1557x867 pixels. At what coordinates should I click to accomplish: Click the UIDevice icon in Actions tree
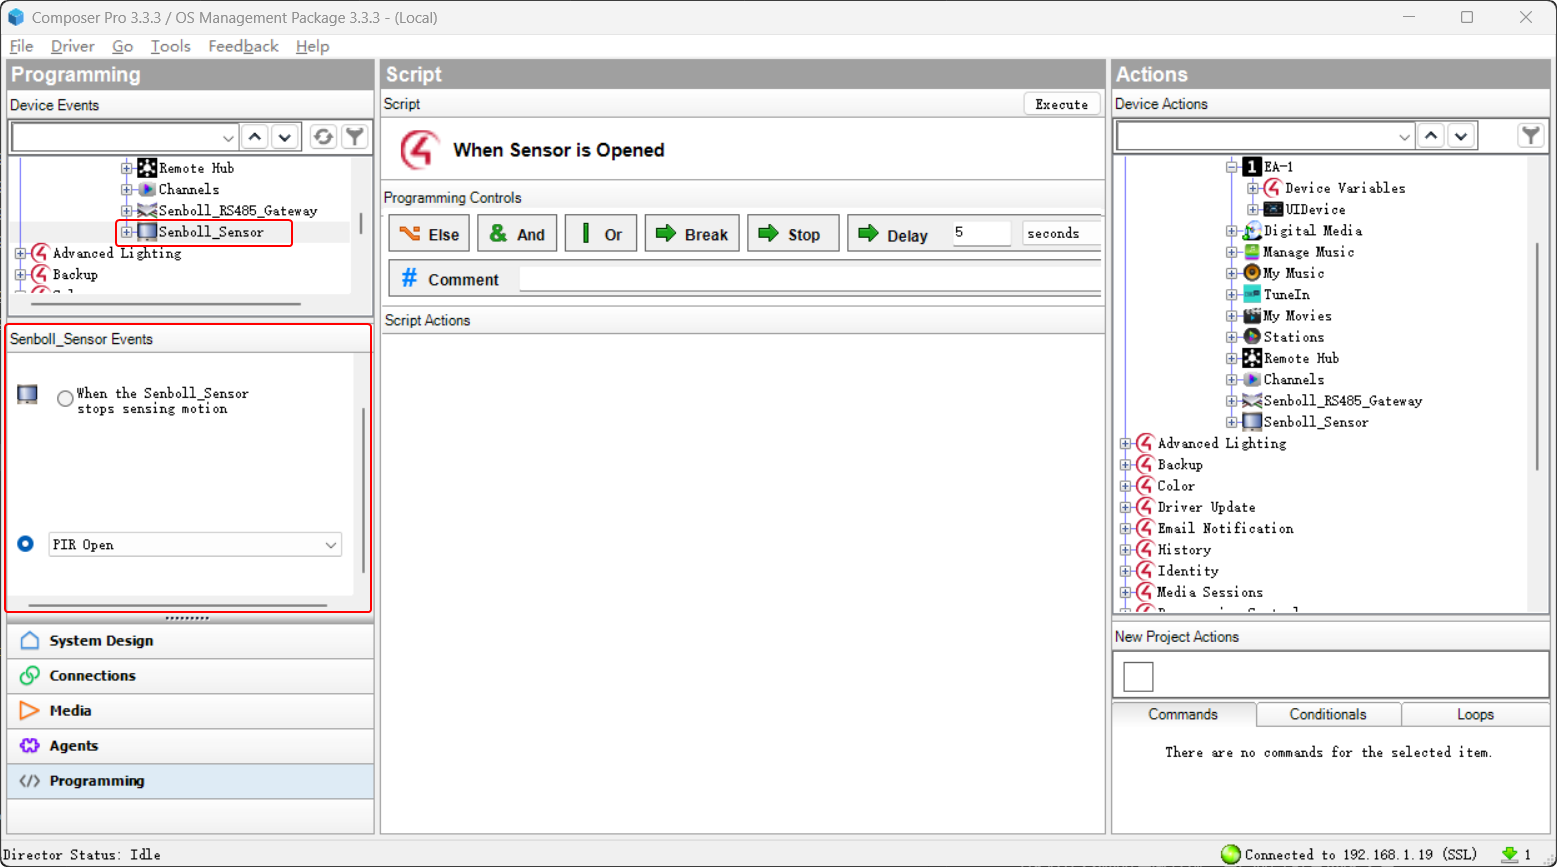(1273, 209)
